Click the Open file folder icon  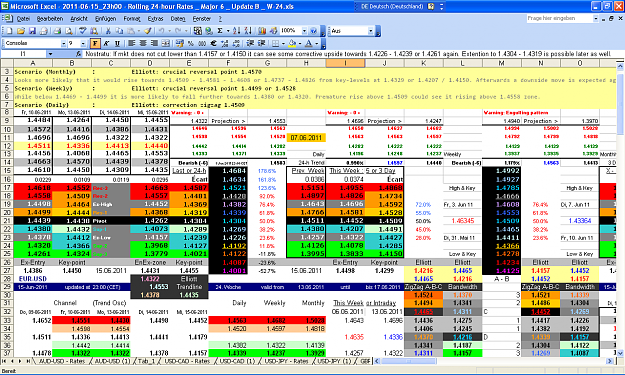point(21,31)
